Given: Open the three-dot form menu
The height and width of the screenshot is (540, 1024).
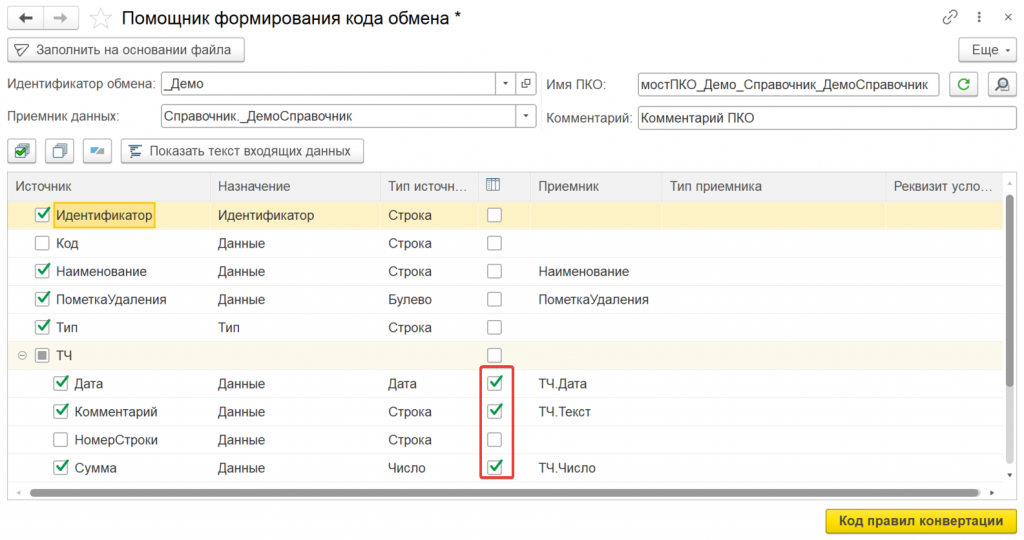Looking at the screenshot, I should [x=979, y=18].
